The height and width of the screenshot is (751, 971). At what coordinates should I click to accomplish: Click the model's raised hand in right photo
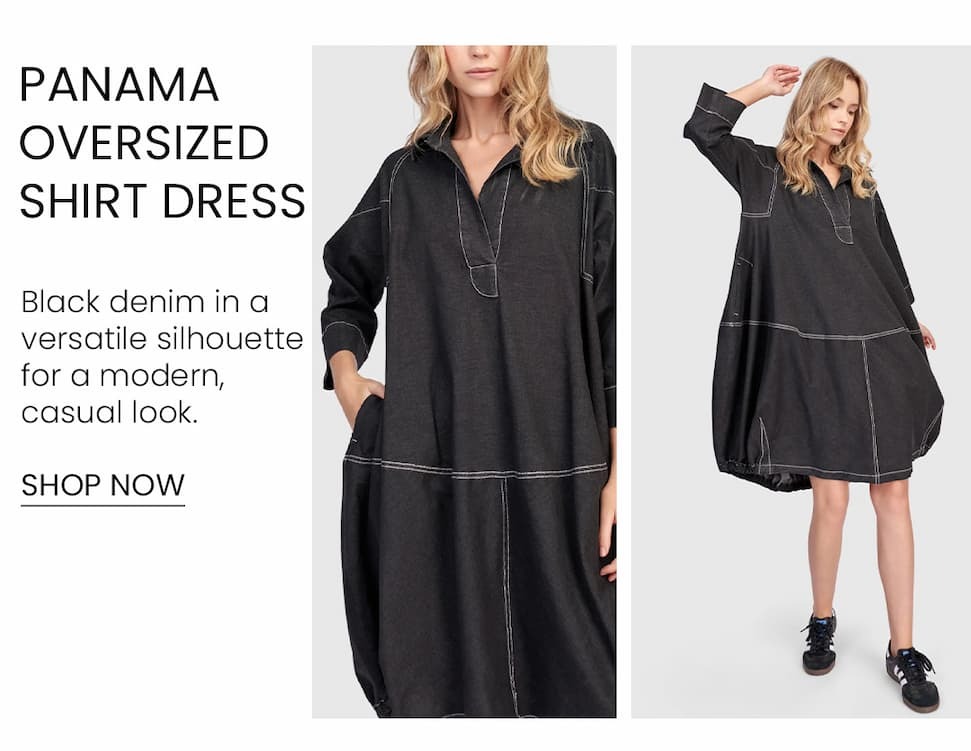782,79
